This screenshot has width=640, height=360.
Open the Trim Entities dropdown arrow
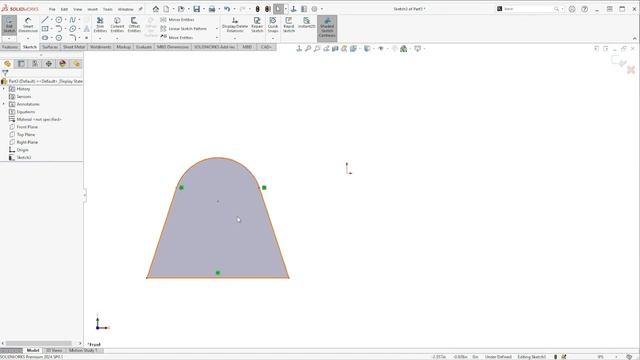(x=100, y=38)
